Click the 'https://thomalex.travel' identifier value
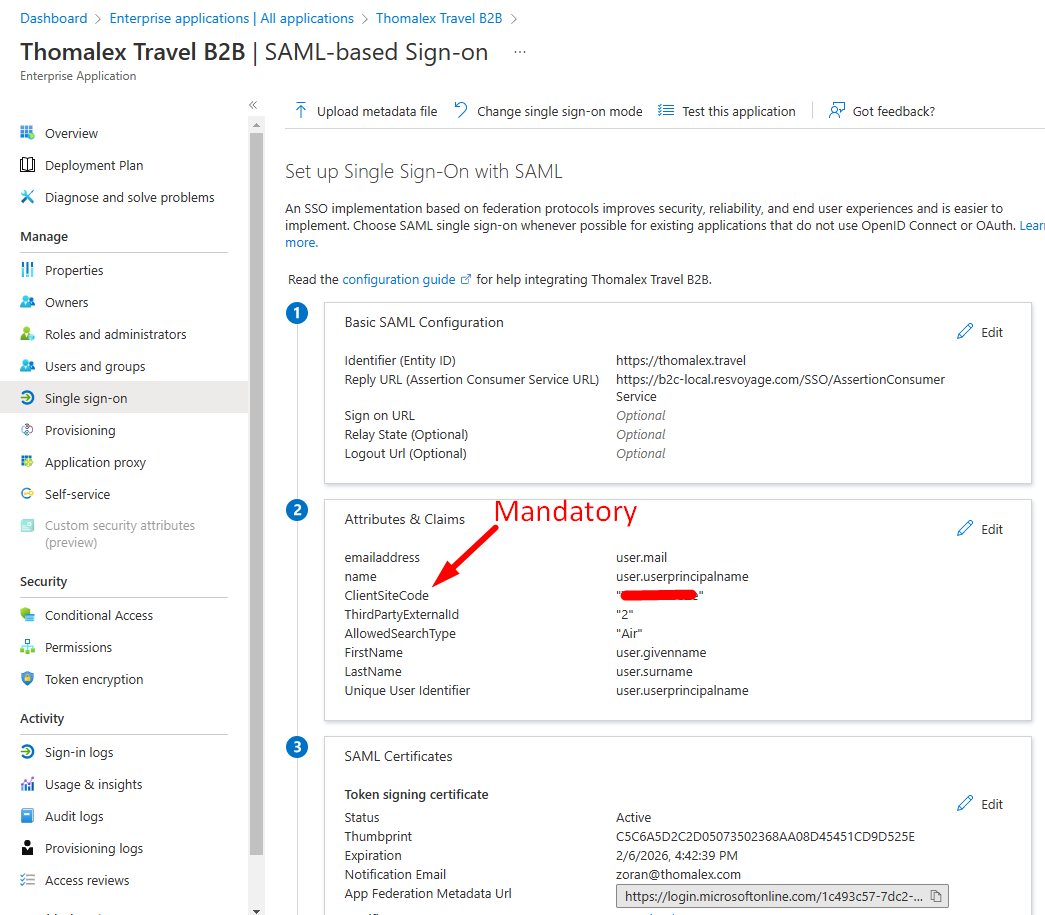Viewport: 1045px width, 915px height. tap(680, 361)
